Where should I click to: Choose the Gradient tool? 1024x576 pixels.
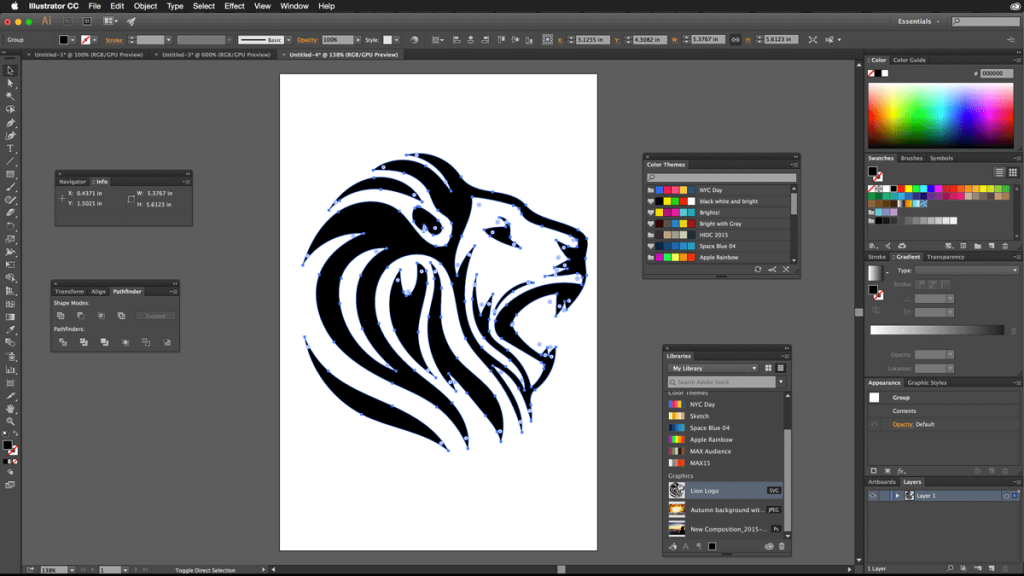[x=10, y=317]
